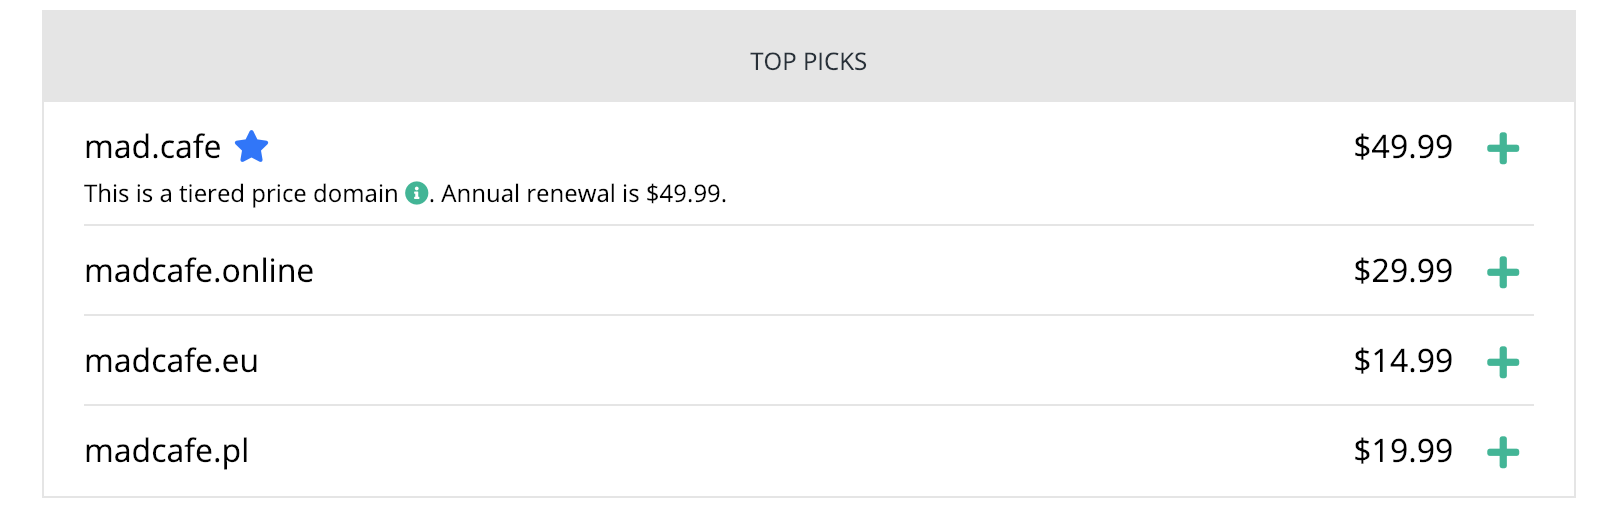Add mad.cafe to cart with plus icon
1600x516 pixels.
point(1503,149)
